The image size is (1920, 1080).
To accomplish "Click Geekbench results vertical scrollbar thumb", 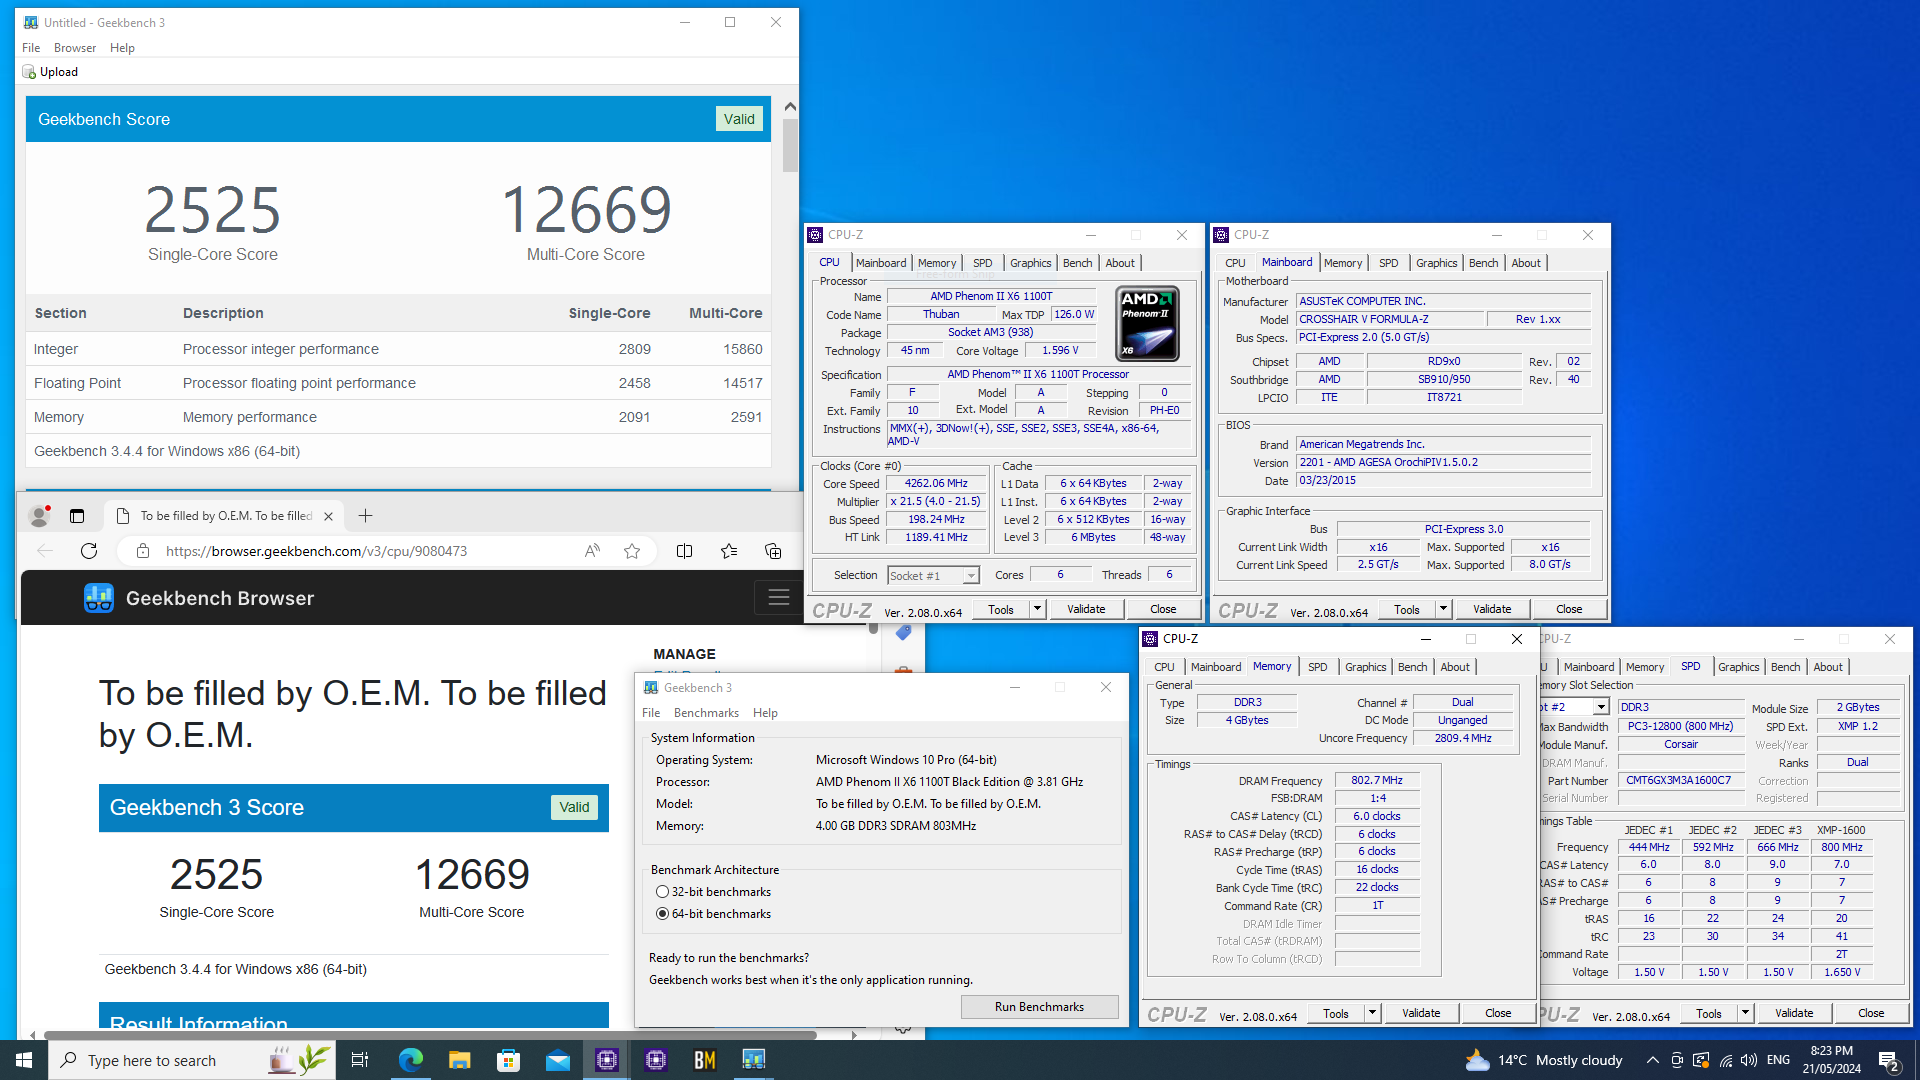I will [x=790, y=146].
